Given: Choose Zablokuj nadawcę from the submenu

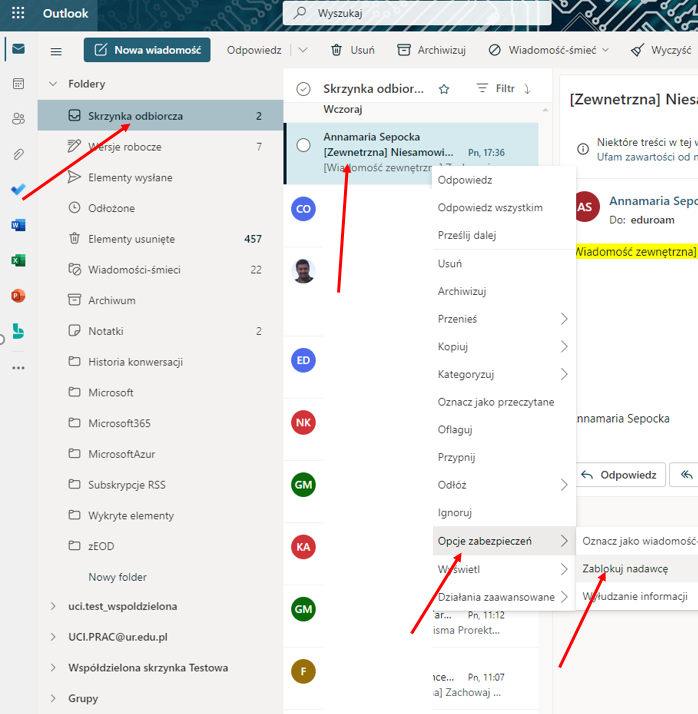Looking at the screenshot, I should click(x=626, y=568).
